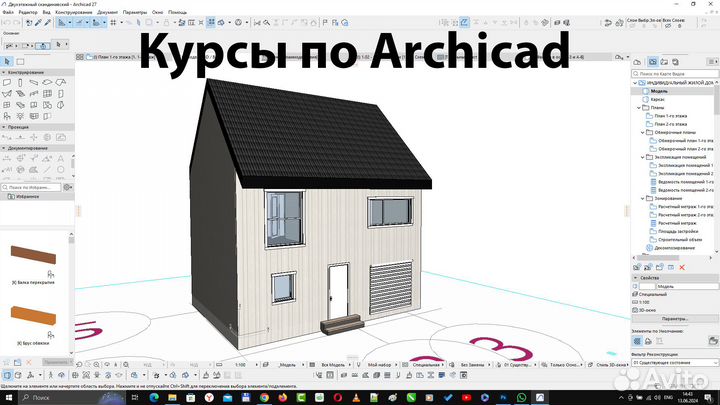Open VLC from the taskbar
Screen dimensions: 720x405
pyautogui.click(x=356, y=398)
